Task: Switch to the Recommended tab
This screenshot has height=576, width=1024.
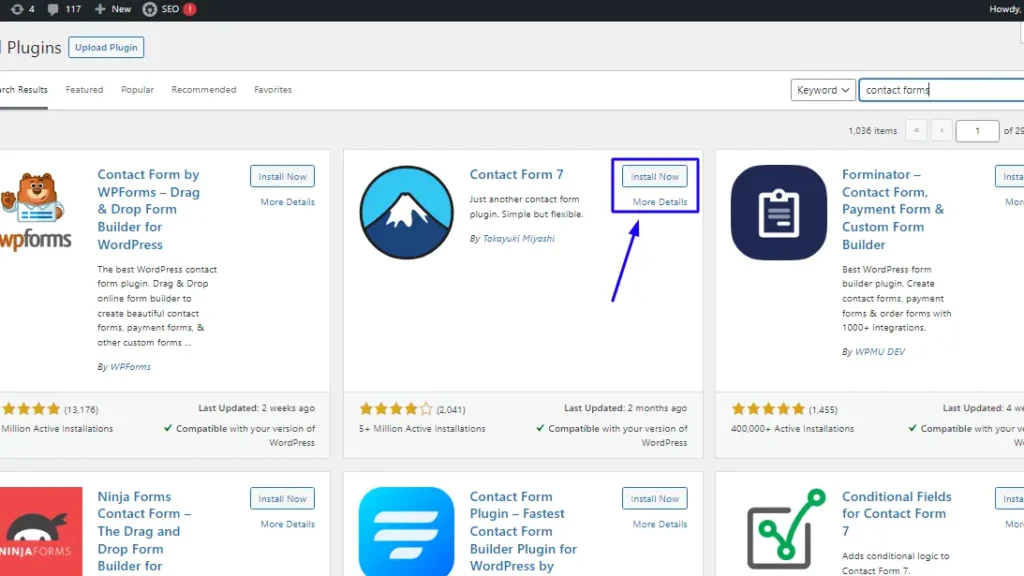Action: (204, 90)
